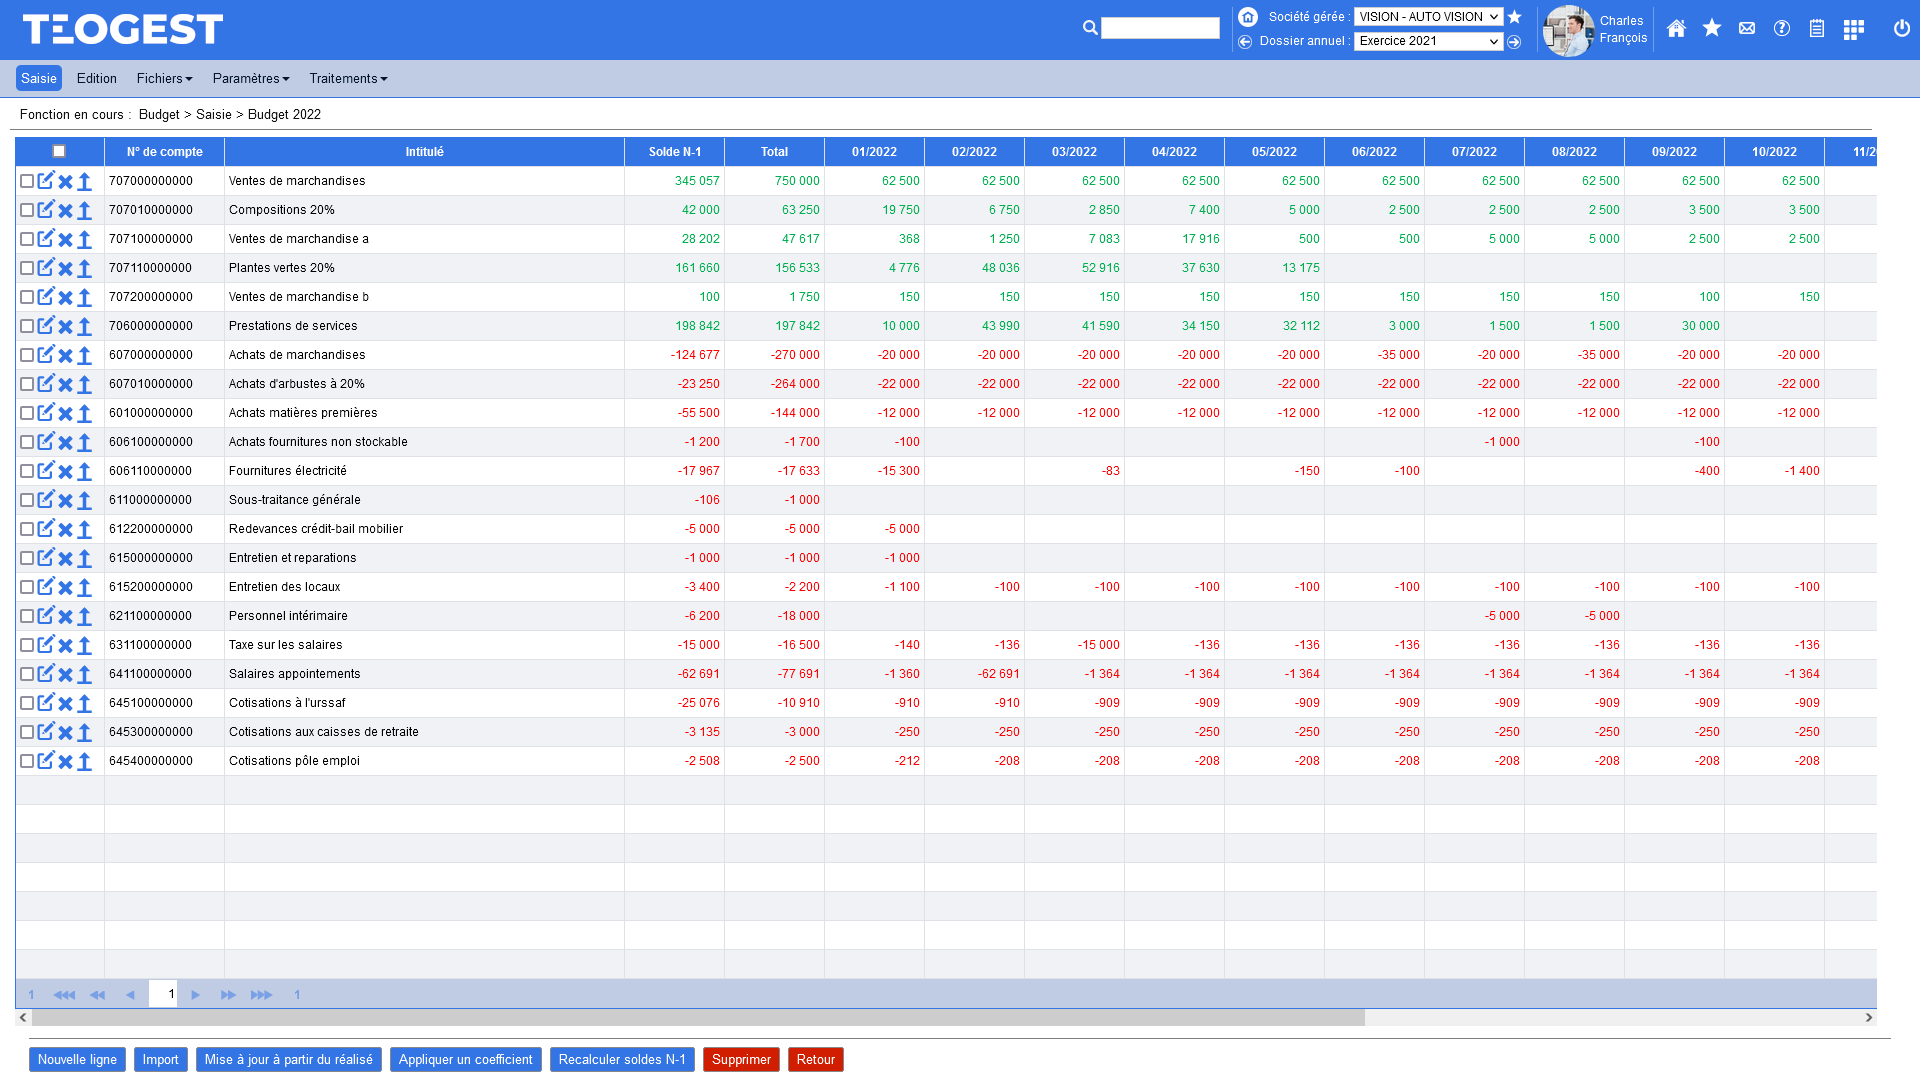The image size is (1920, 1080).
Task: Open the Société gérée dropdown
Action: click(x=1428, y=17)
